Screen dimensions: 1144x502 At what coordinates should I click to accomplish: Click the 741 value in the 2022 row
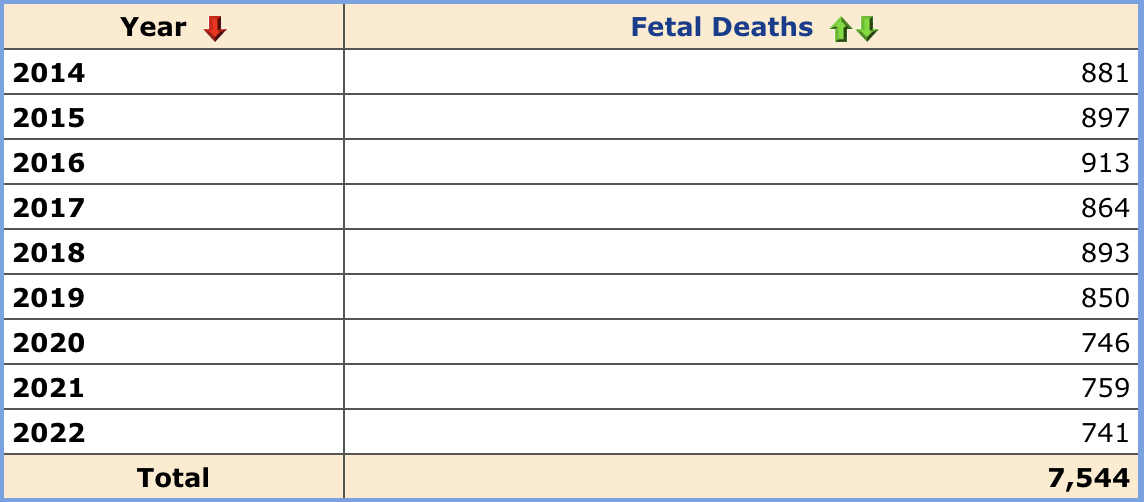point(1105,433)
